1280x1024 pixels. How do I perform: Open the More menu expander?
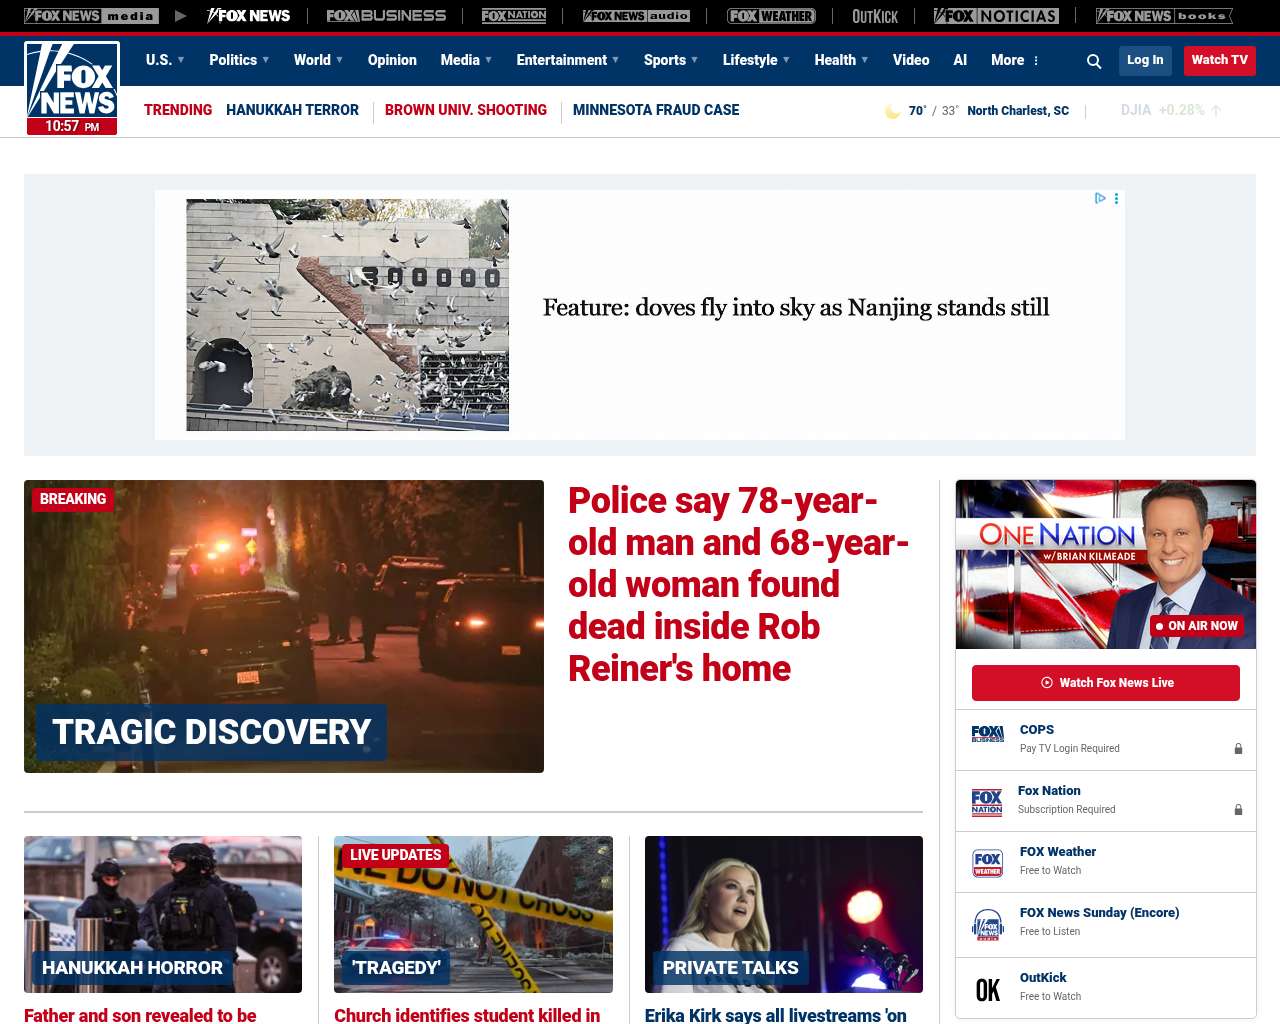[x=1016, y=60]
